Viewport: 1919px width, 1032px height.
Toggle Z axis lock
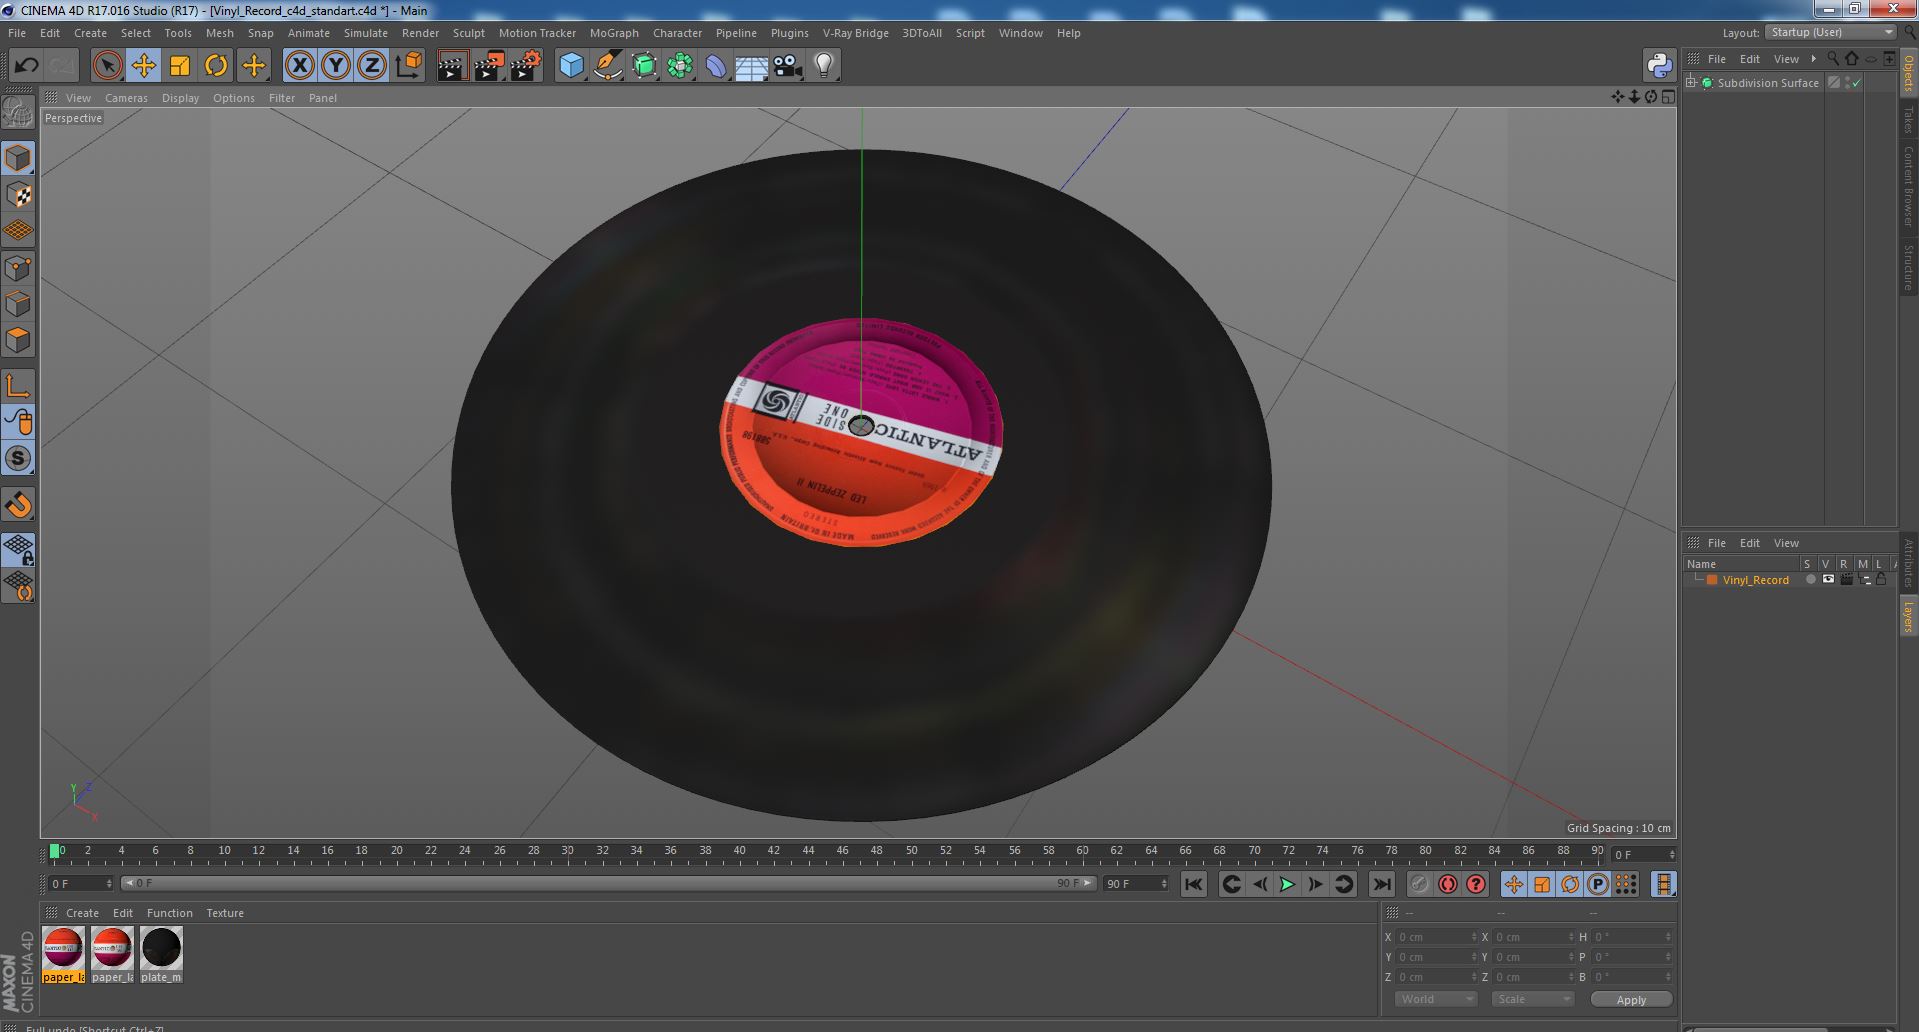pos(372,66)
